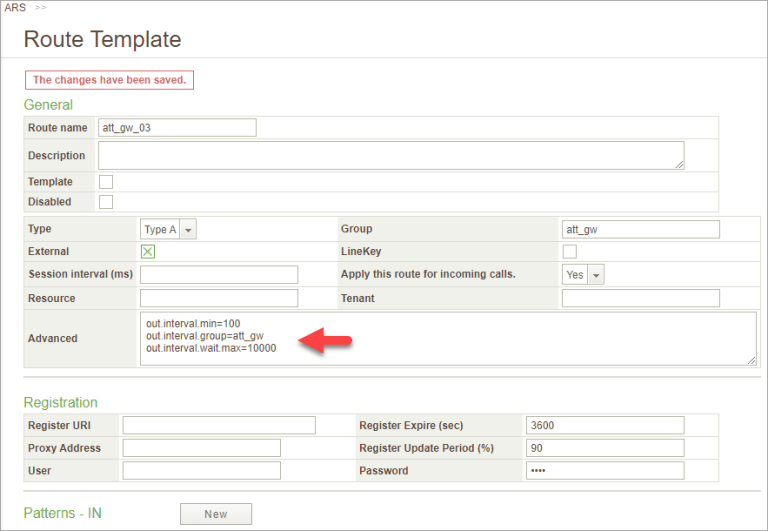This screenshot has height=531, width=768.
Task: Click the 'out.interval.group=att_gw' line
Action: (205, 336)
